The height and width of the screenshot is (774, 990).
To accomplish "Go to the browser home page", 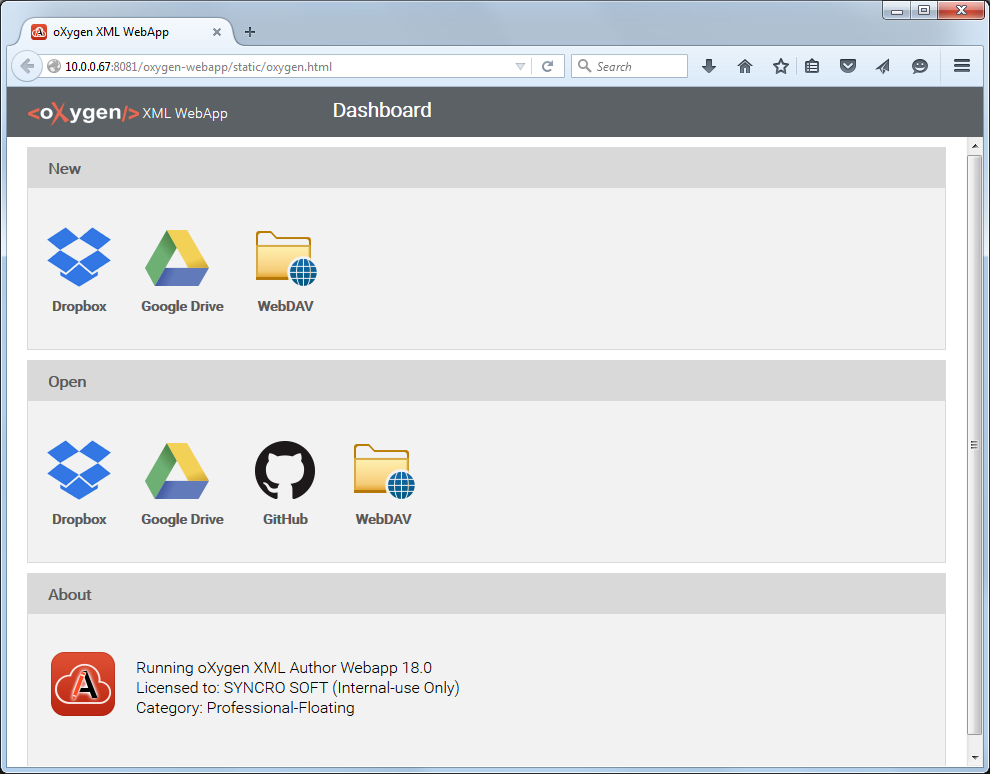I will click(745, 66).
